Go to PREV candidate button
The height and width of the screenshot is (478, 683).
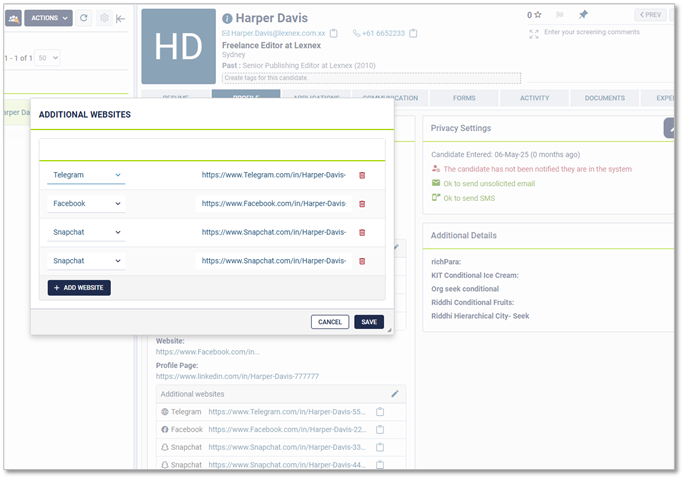pyautogui.click(x=650, y=15)
